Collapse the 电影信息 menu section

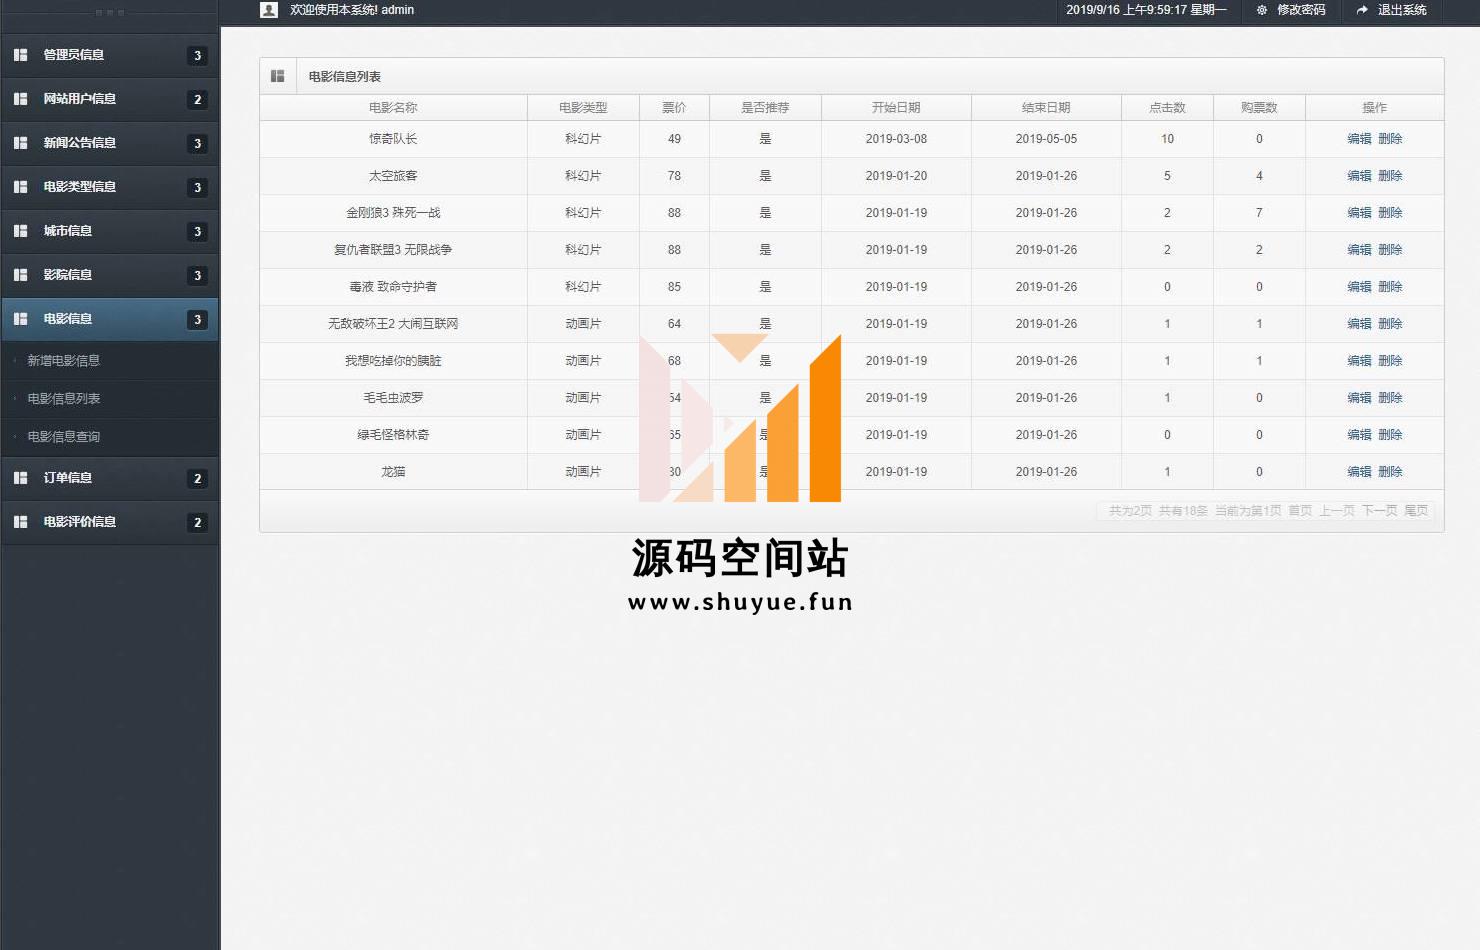click(110, 319)
